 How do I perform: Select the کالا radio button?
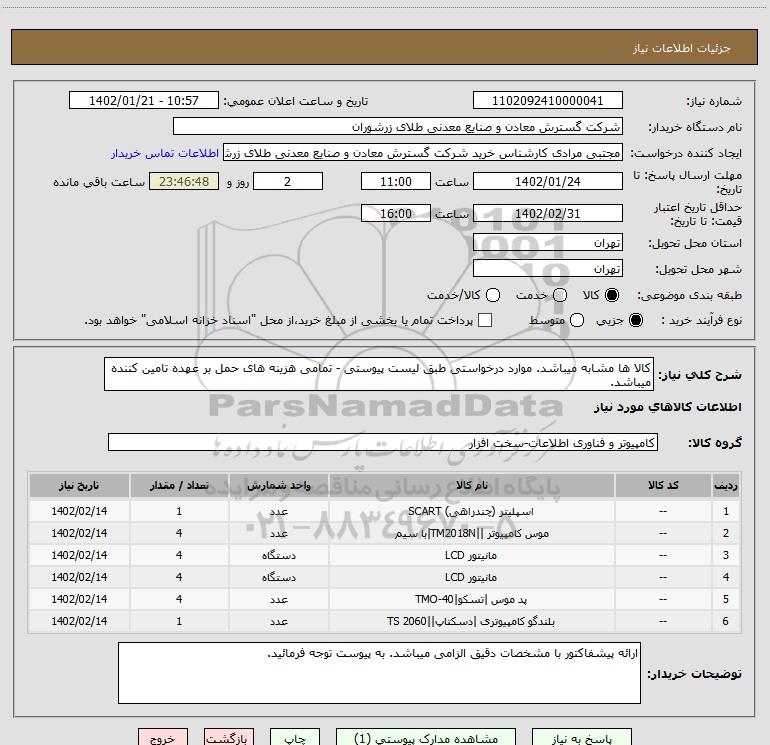612,295
